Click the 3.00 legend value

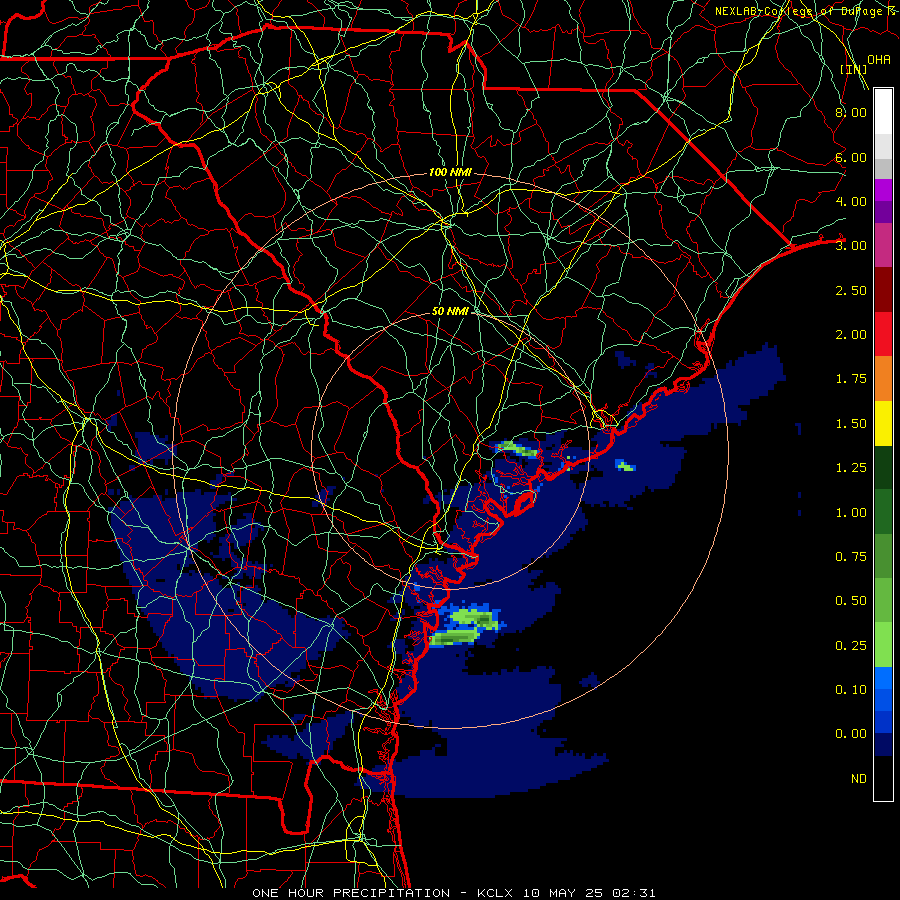[851, 246]
